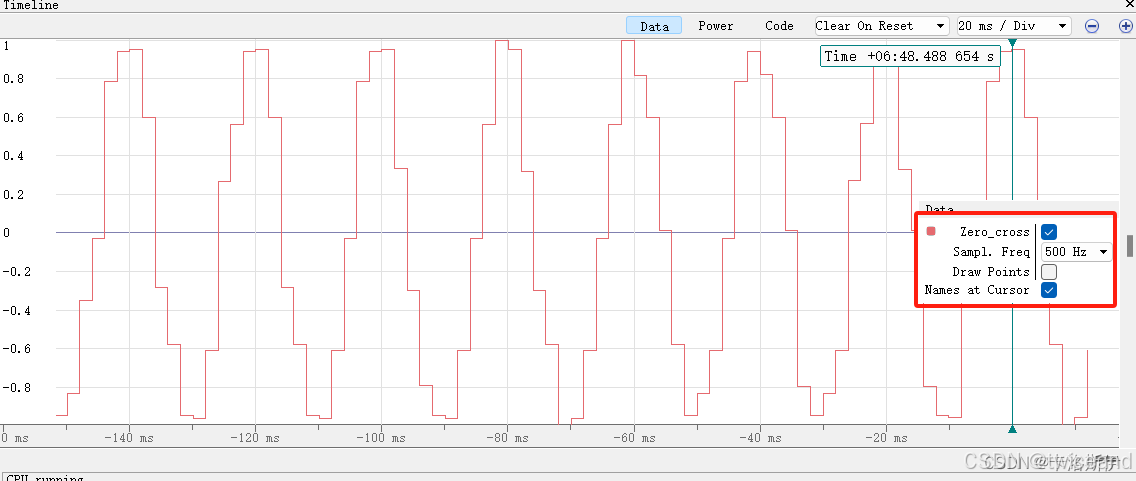Click the CPU running status text

click(43, 478)
